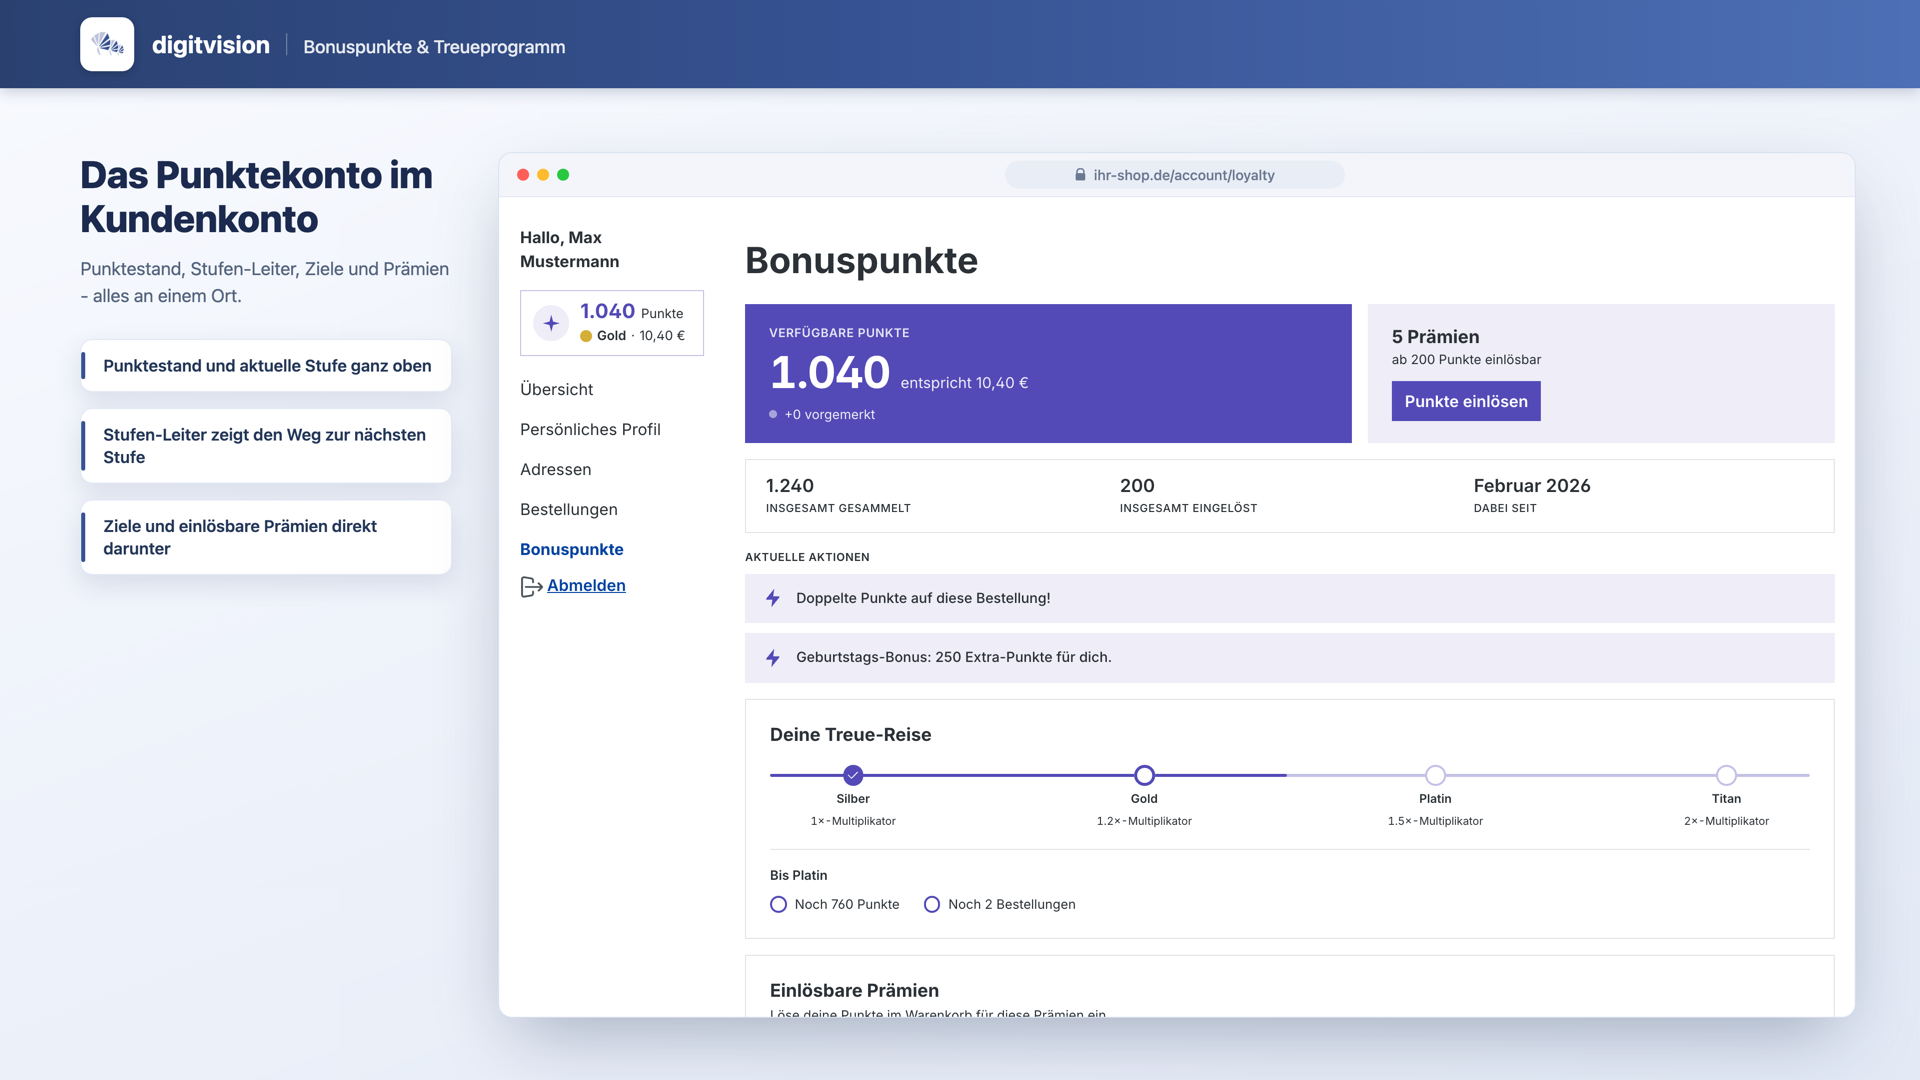Click the lock icon in address bar
Screen dimensions: 1920x1080
tap(1080, 175)
